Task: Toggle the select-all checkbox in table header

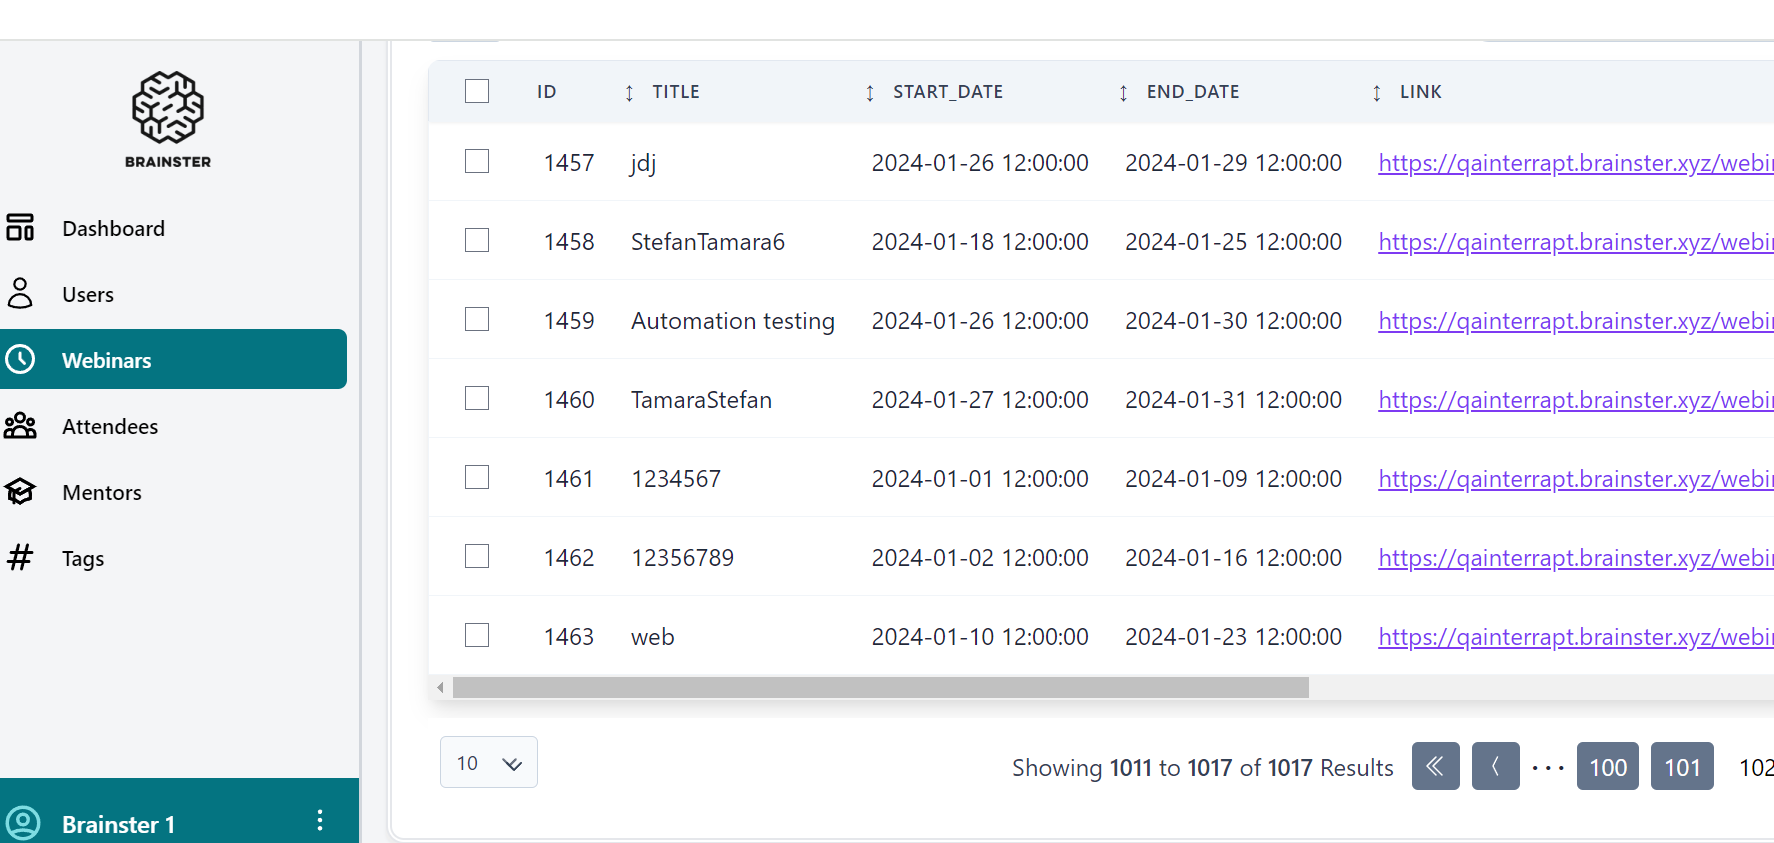Action: tap(477, 91)
